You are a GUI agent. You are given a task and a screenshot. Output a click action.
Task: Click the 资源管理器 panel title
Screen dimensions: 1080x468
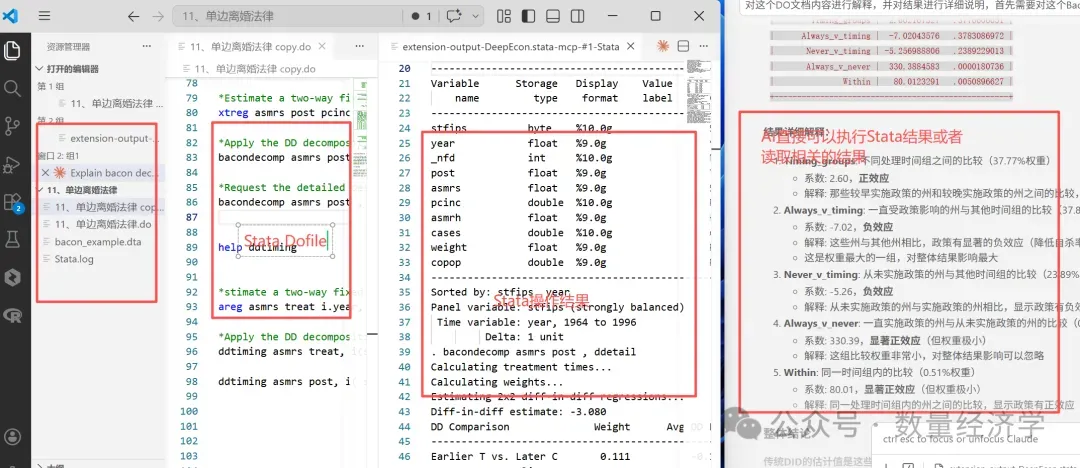tap(68, 46)
